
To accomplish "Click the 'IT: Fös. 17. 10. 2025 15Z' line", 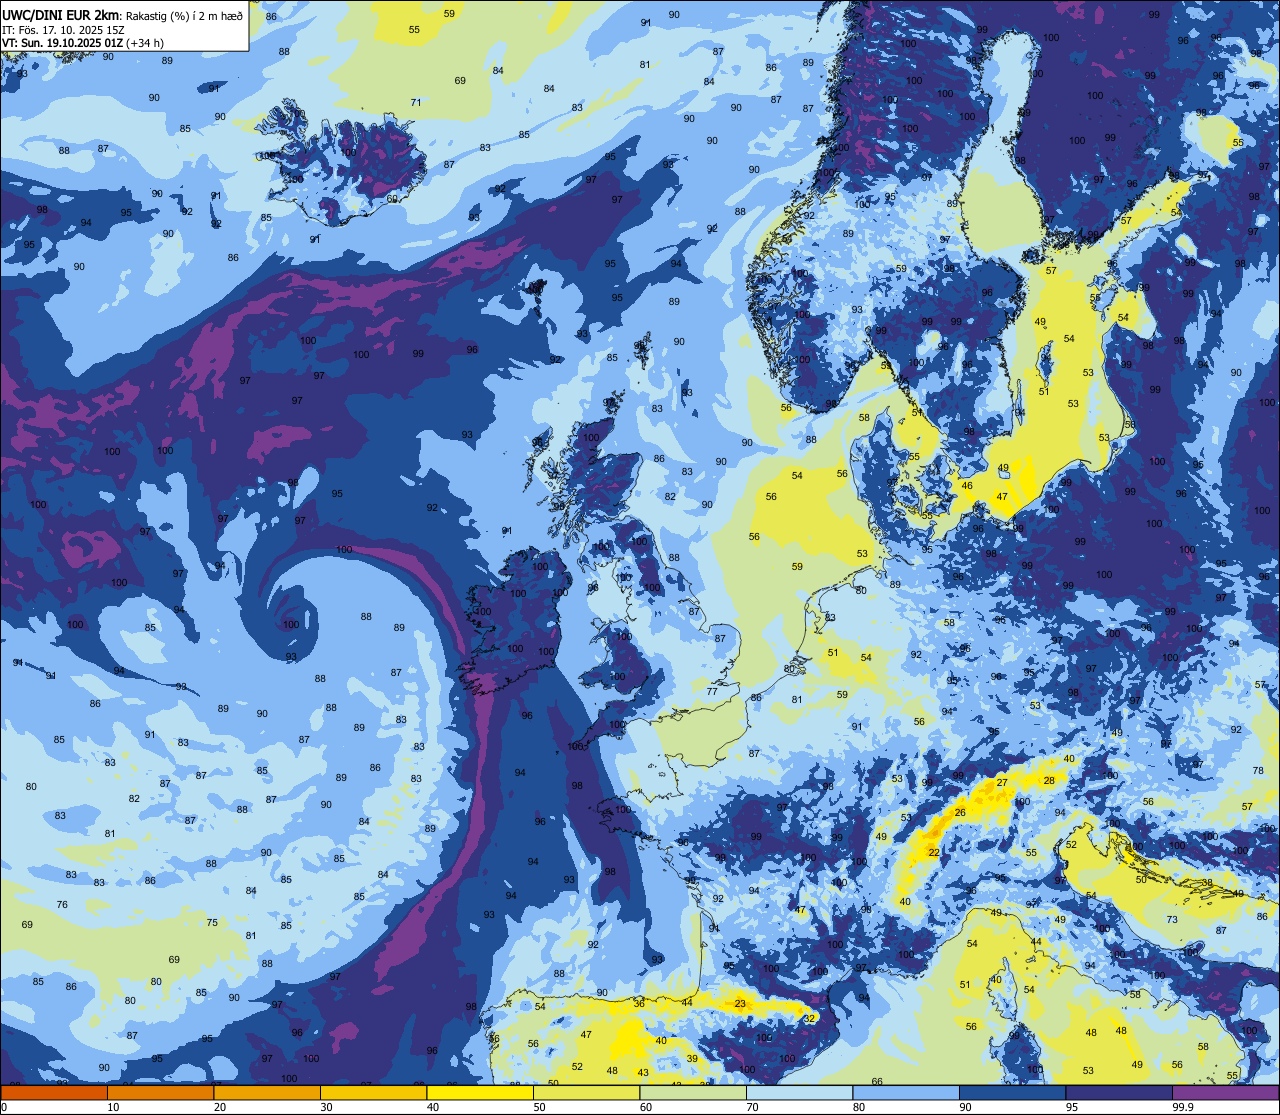I will [63, 29].
